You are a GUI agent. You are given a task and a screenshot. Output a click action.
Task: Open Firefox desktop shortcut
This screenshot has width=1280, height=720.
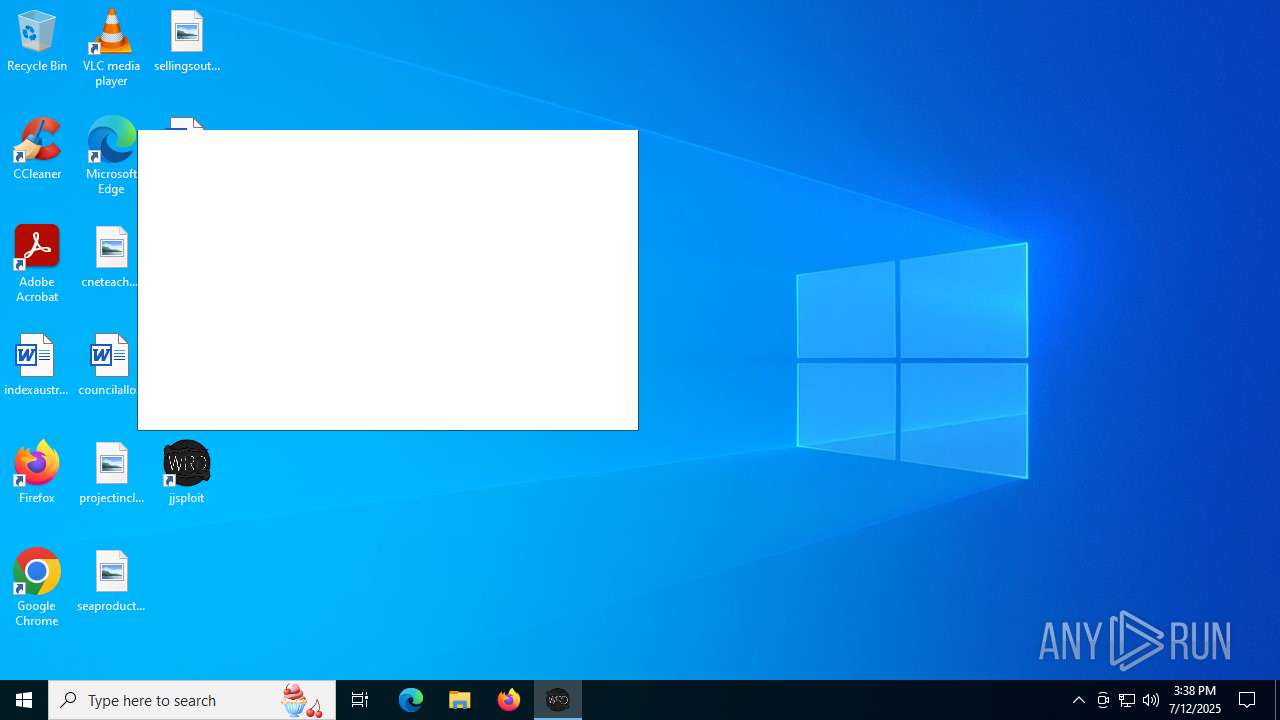37,474
